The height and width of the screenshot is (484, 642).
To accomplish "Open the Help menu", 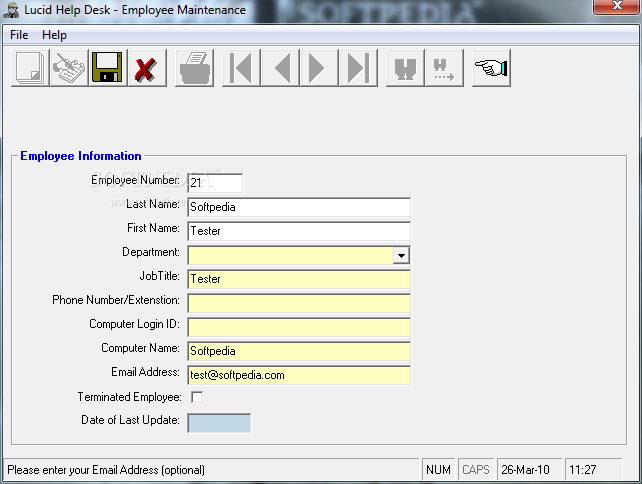I will (x=54, y=35).
